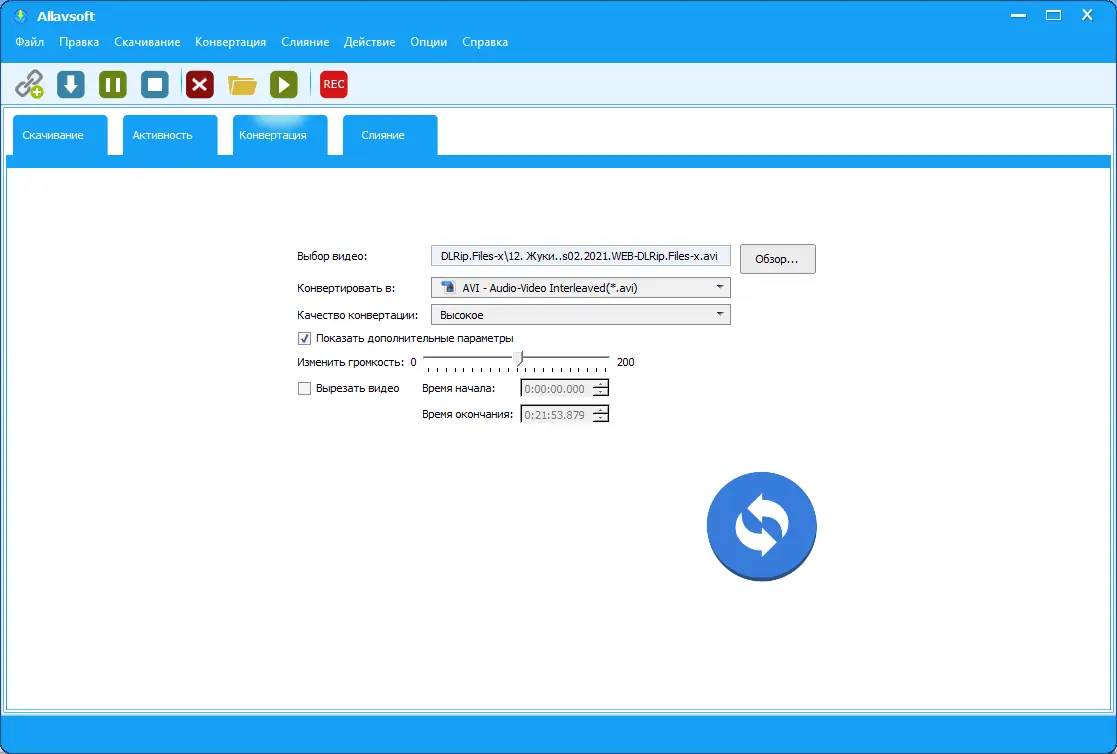Open the Конвертировать в format dropdown
The width and height of the screenshot is (1117, 754).
coord(581,288)
